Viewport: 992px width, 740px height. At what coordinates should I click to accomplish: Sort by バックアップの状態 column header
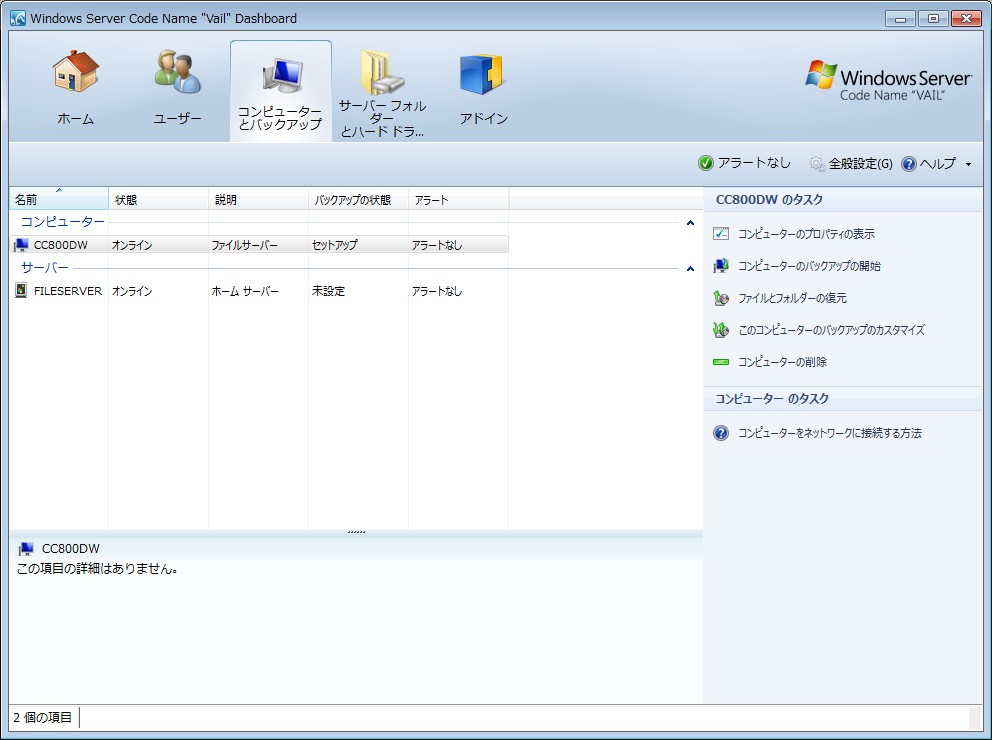click(358, 199)
